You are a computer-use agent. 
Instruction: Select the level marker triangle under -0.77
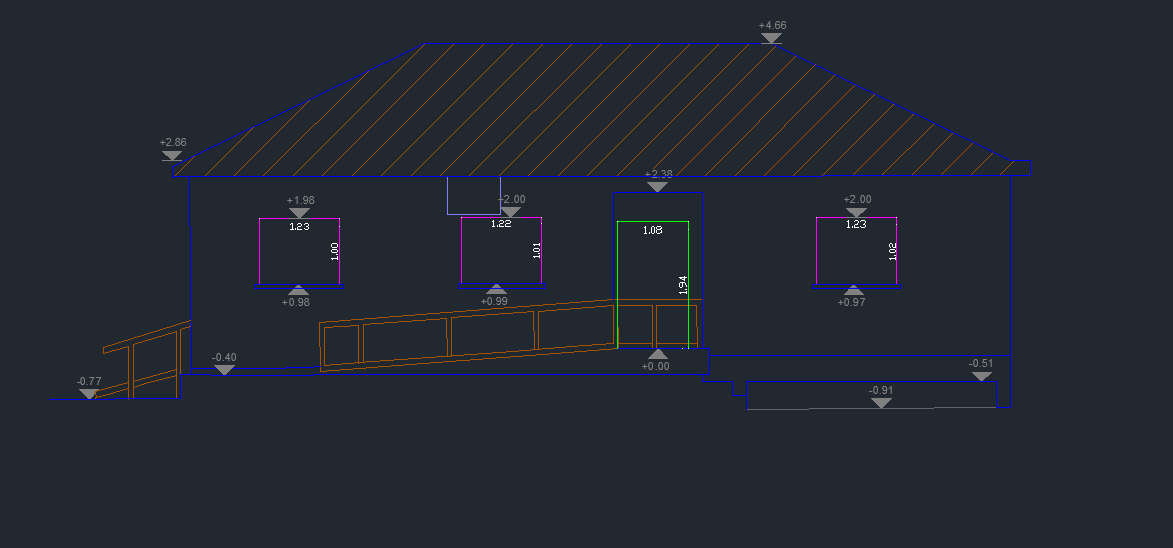click(88, 394)
